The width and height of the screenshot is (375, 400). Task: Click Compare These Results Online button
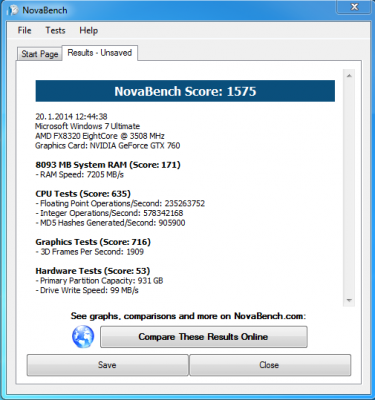[x=204, y=337]
